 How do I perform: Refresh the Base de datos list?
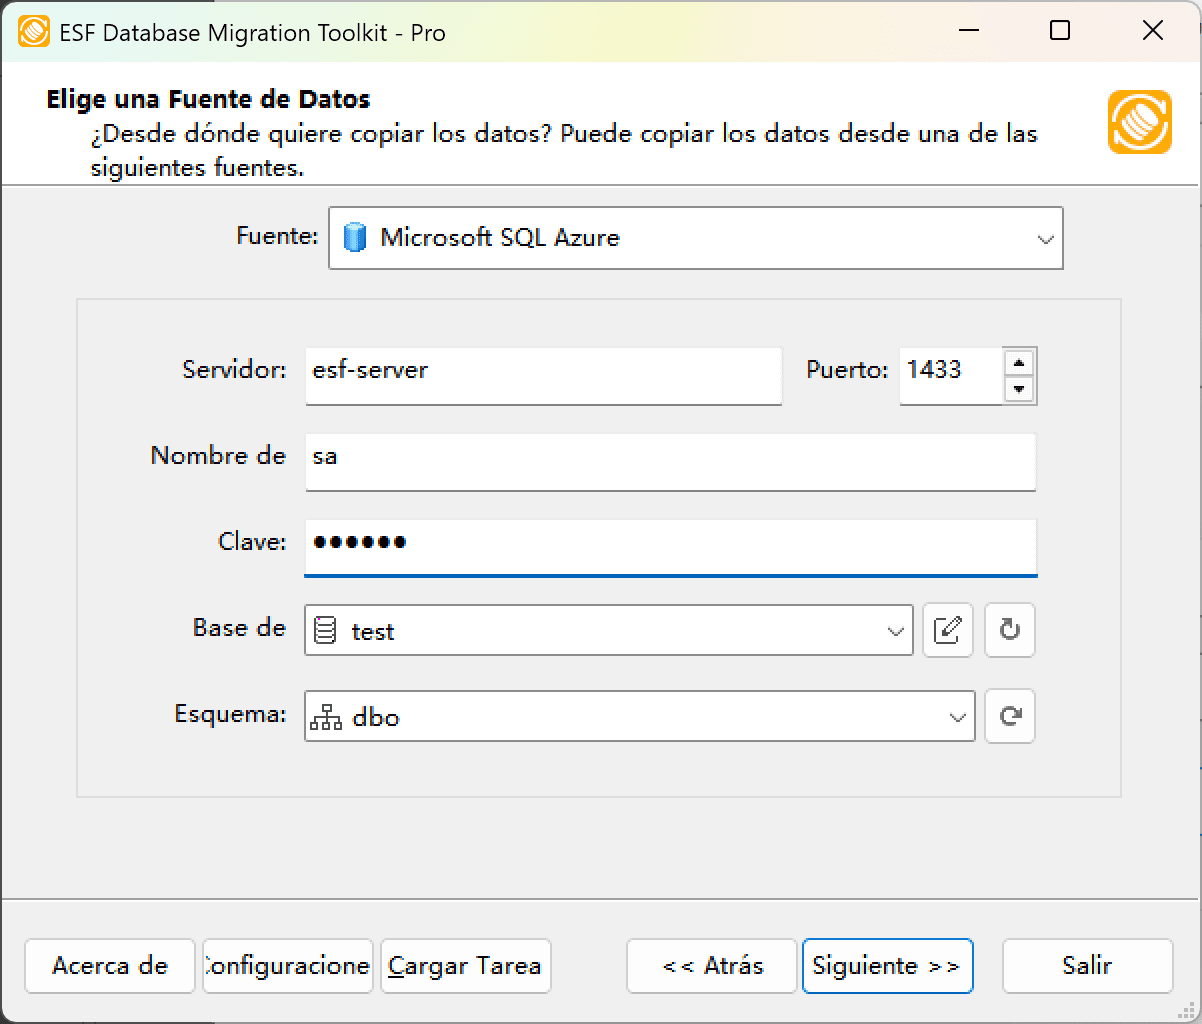(1009, 630)
